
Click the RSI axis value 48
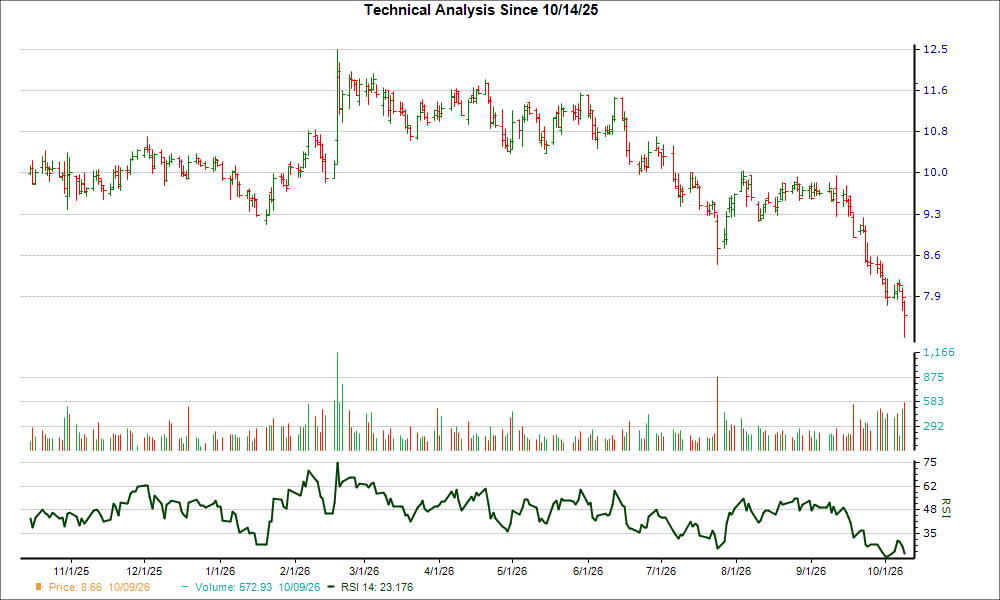(x=930, y=509)
